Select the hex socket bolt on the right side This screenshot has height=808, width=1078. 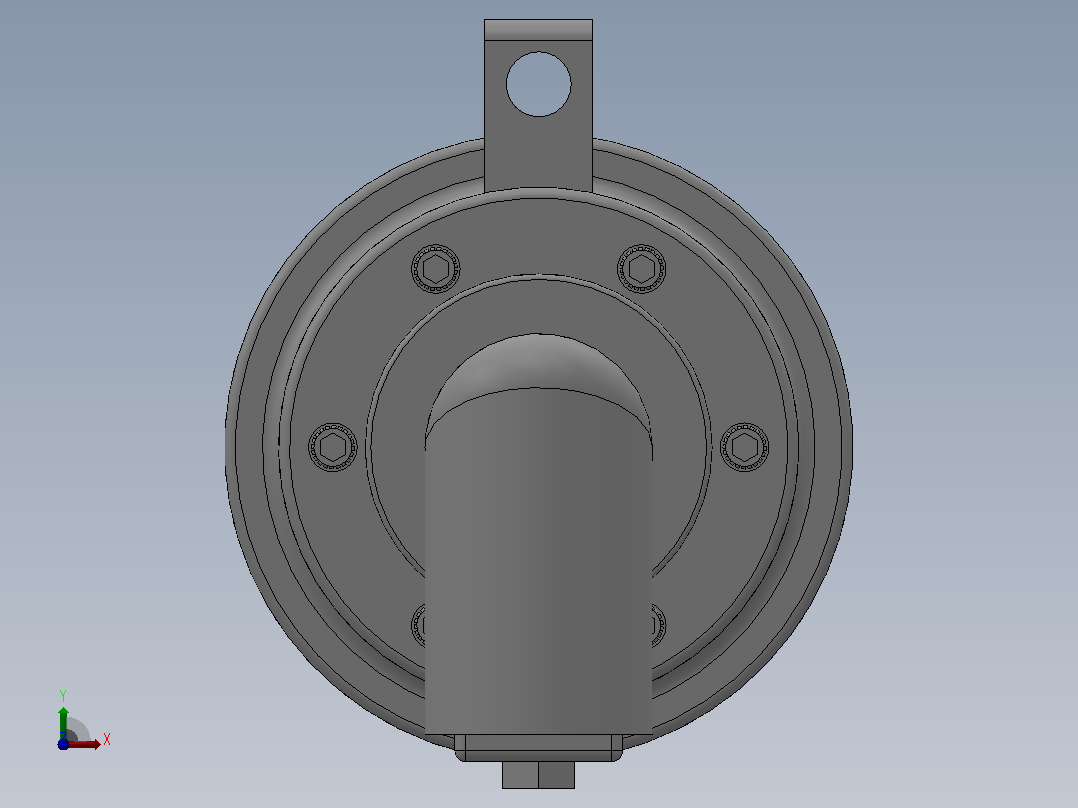pyautogui.click(x=745, y=447)
